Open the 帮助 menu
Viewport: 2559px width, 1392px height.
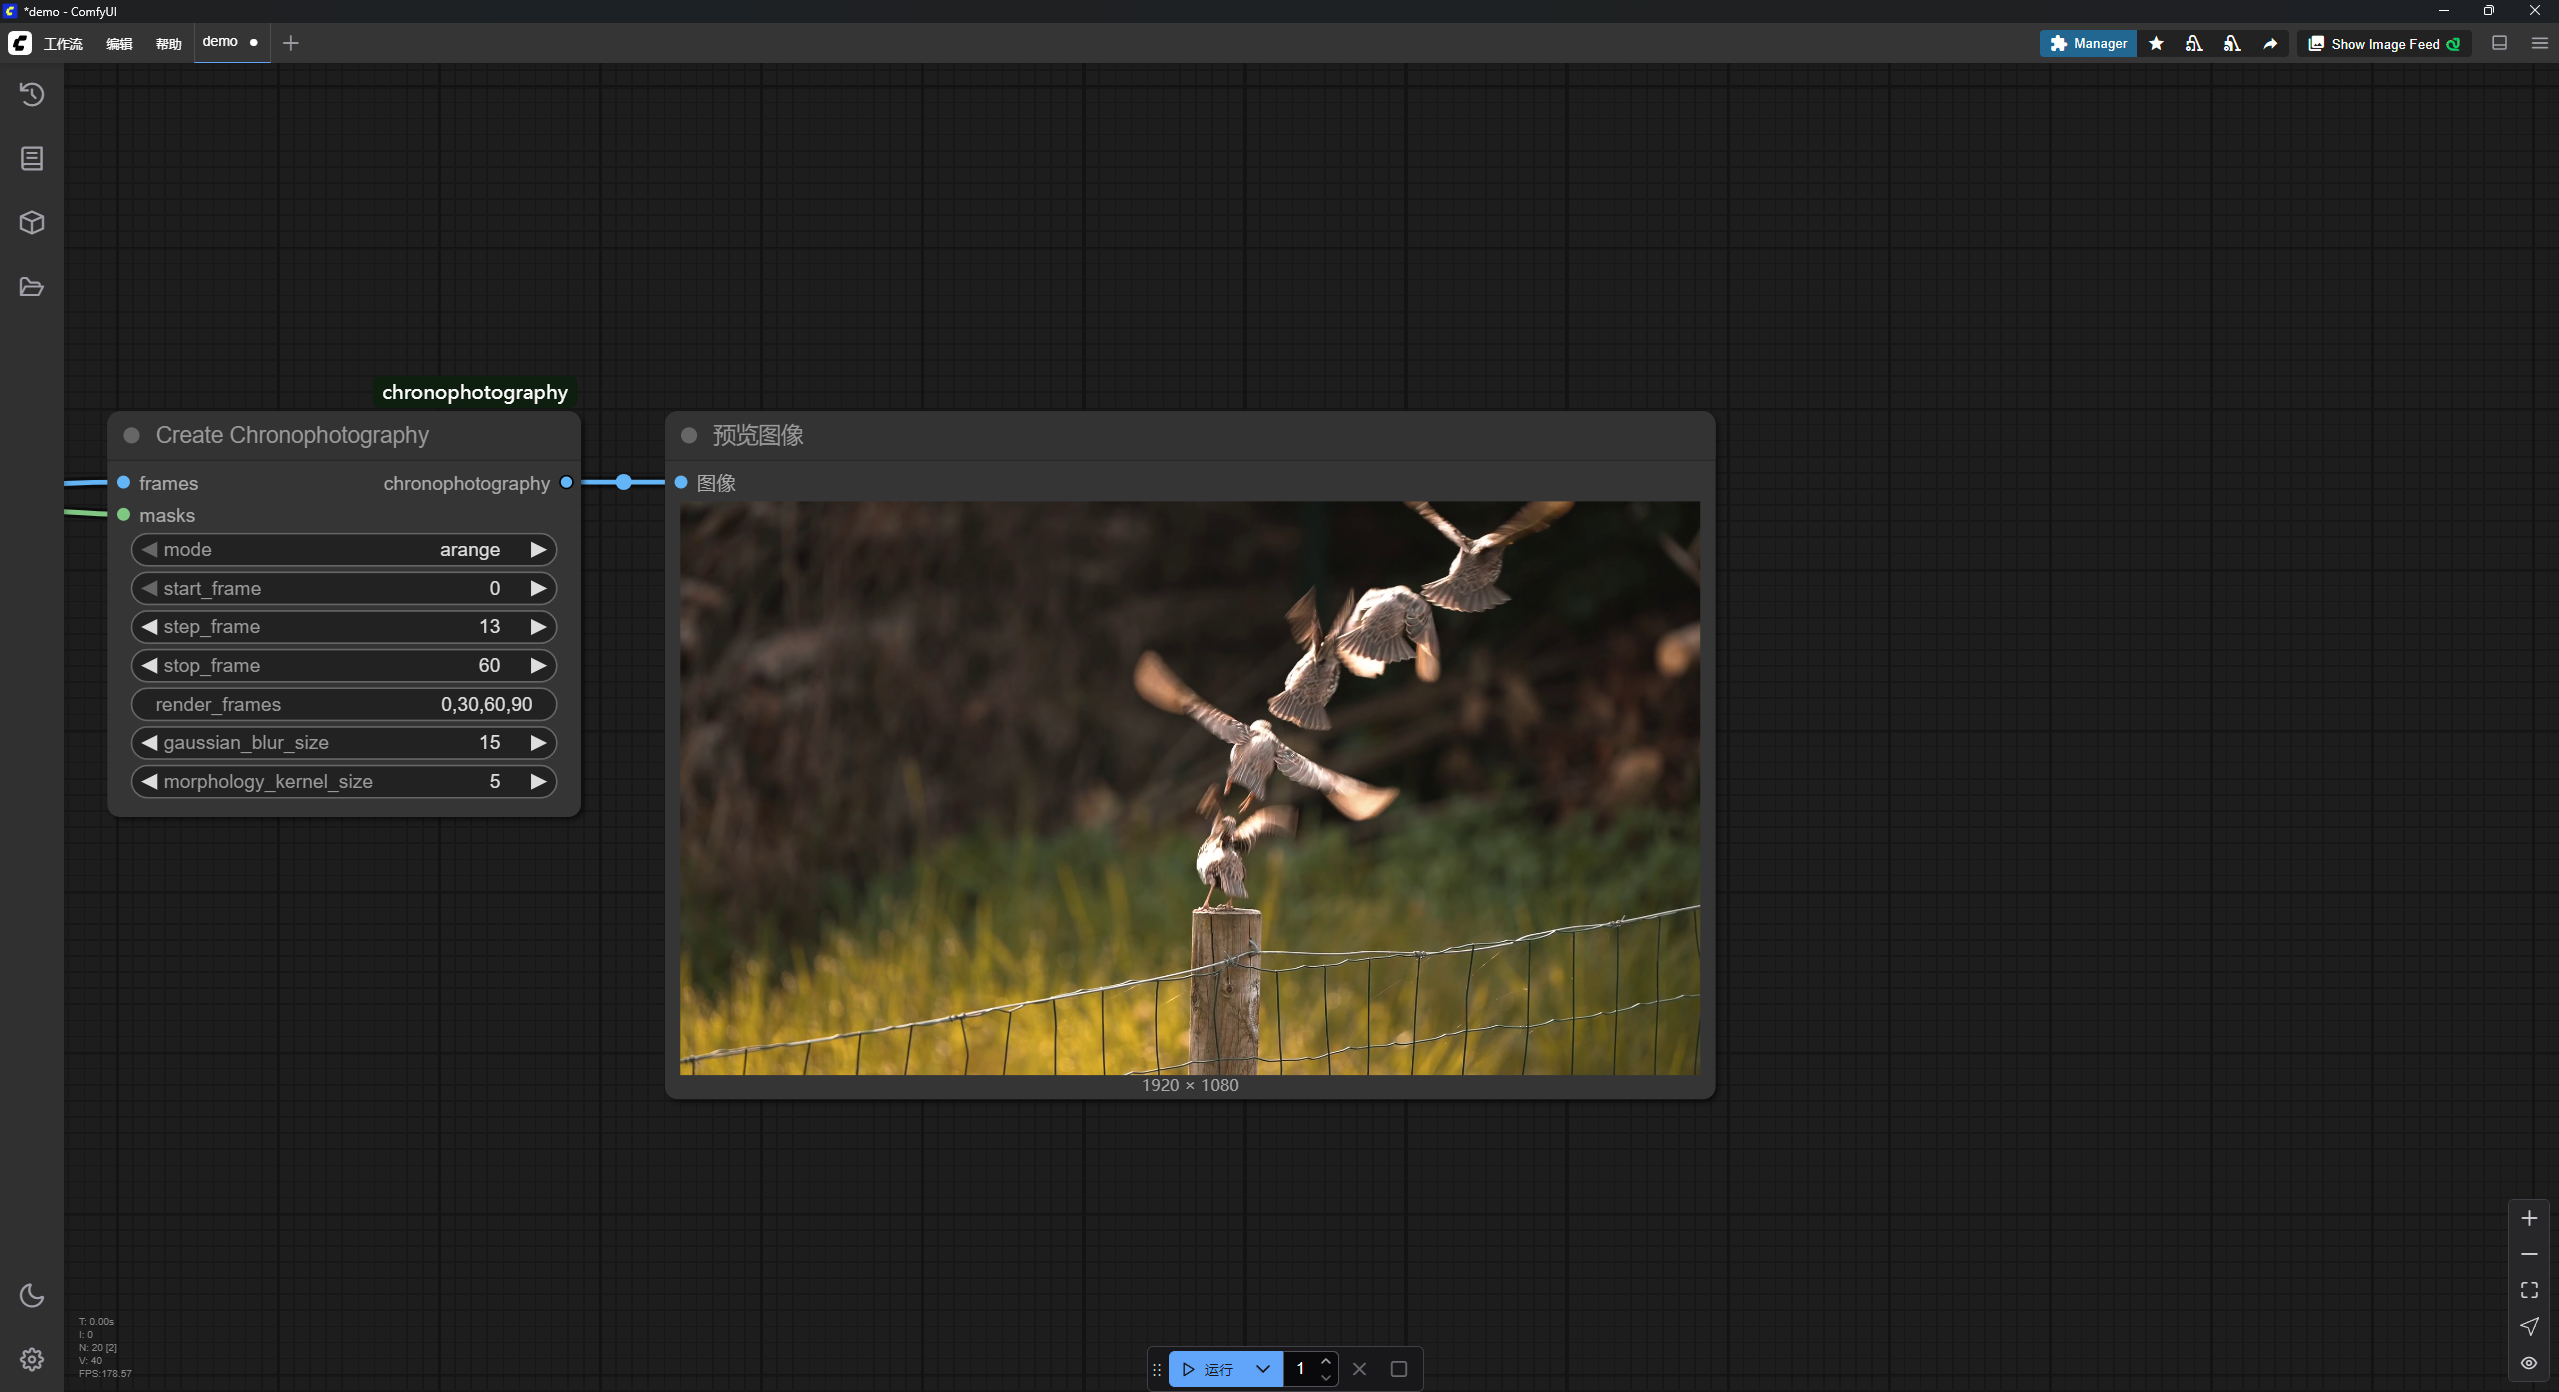[168, 44]
